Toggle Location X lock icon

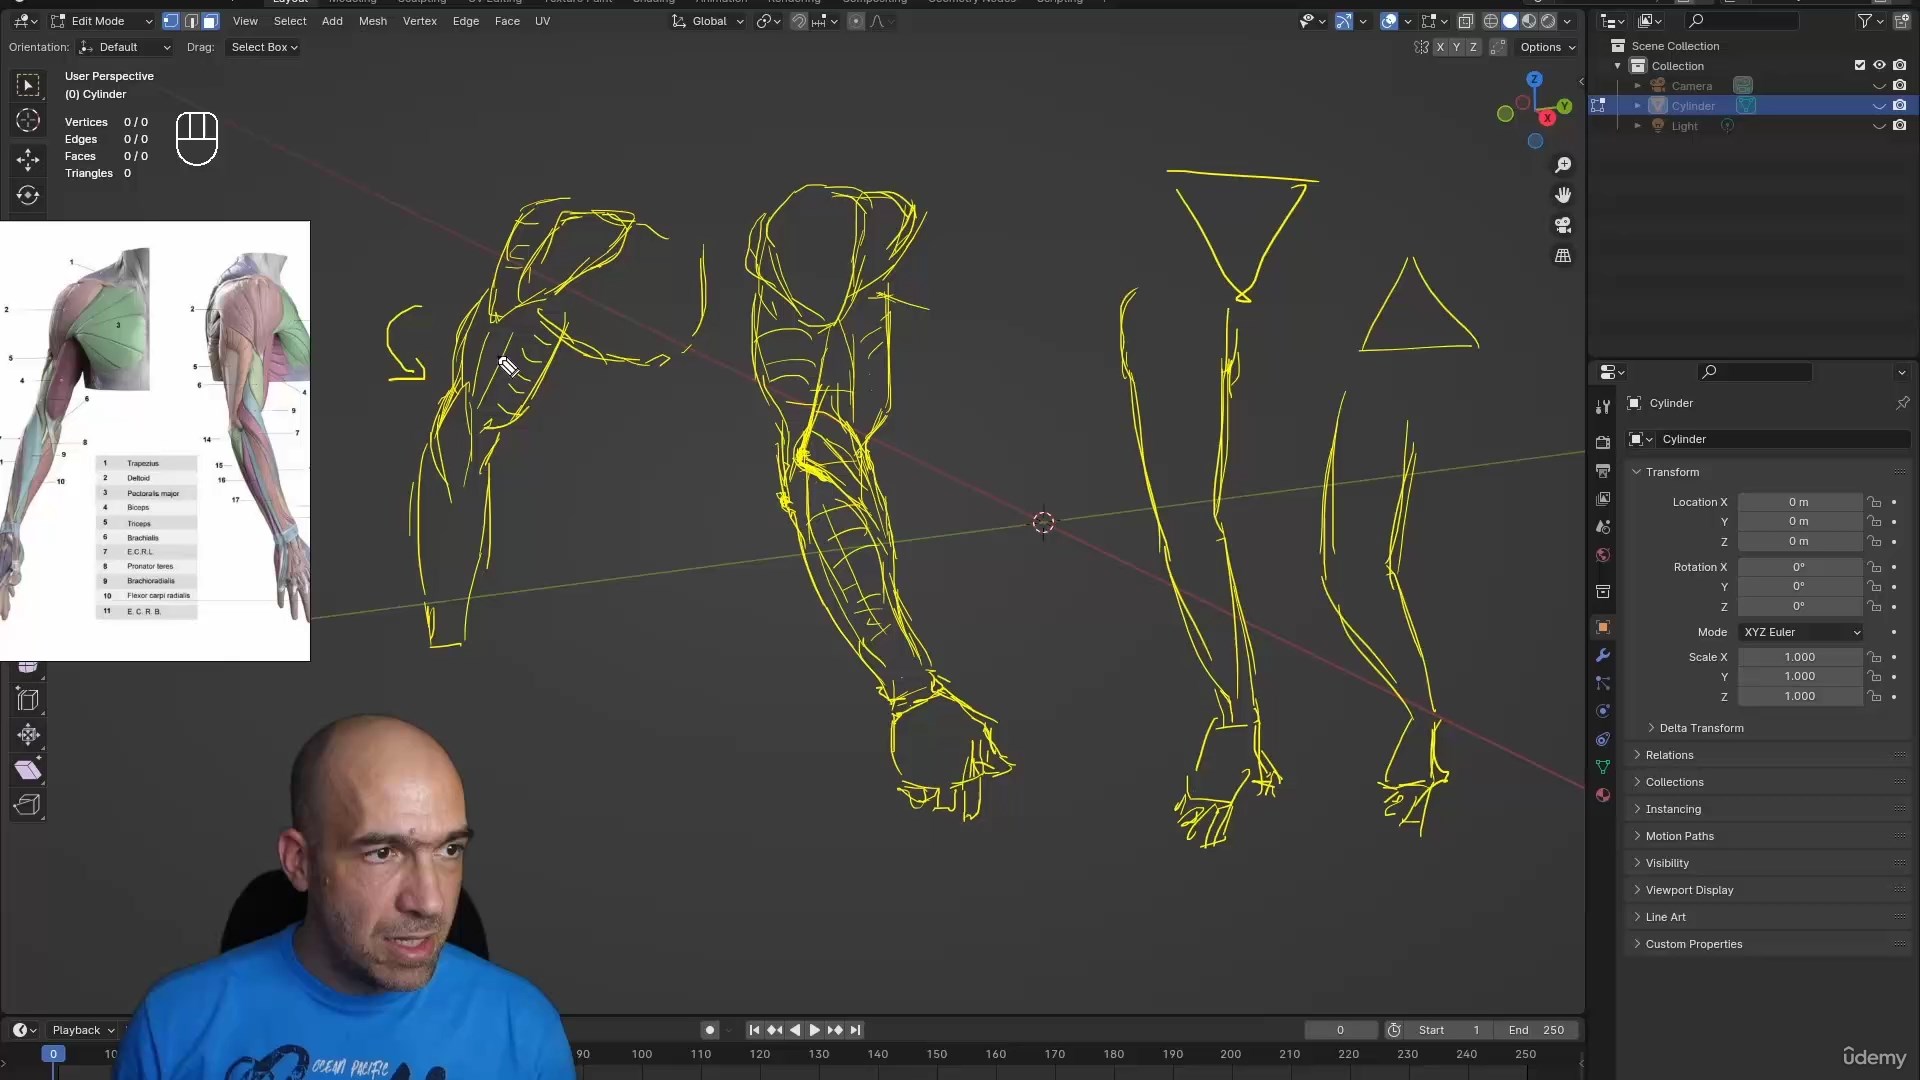1875,502
